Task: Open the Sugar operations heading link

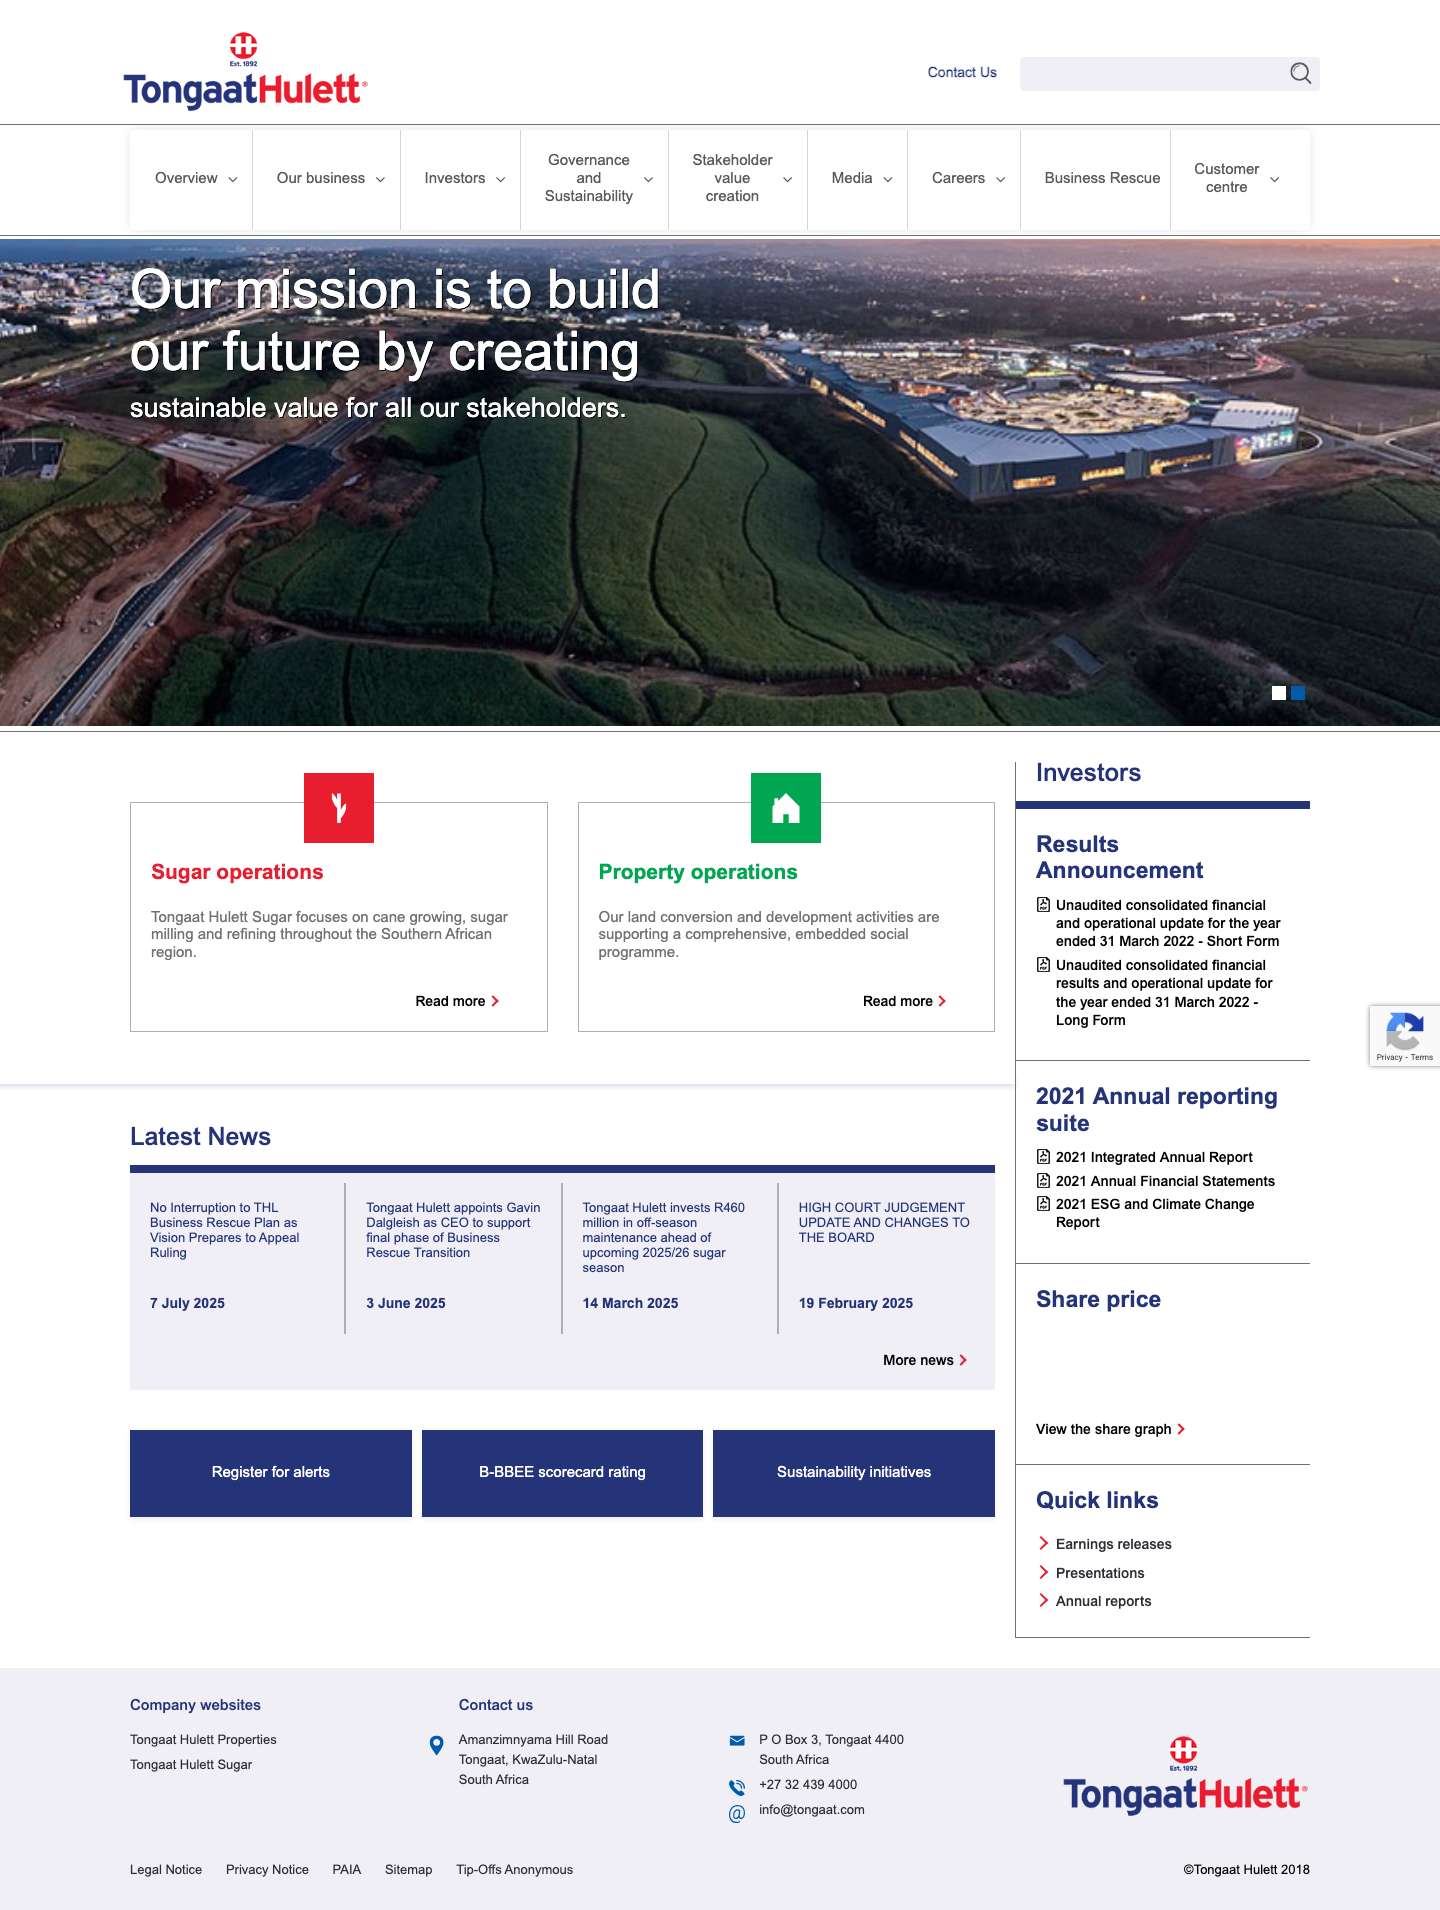Action: [237, 872]
